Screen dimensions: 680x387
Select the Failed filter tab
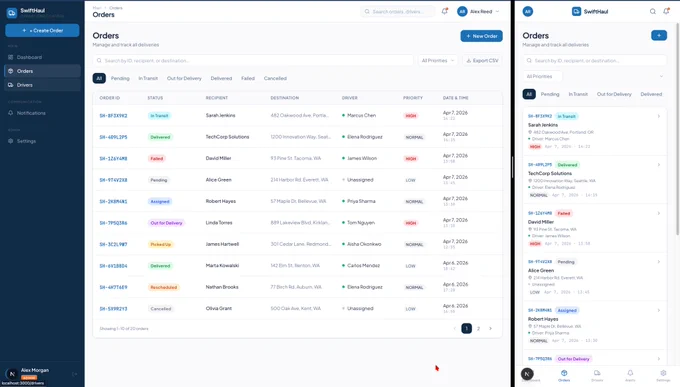click(248, 79)
